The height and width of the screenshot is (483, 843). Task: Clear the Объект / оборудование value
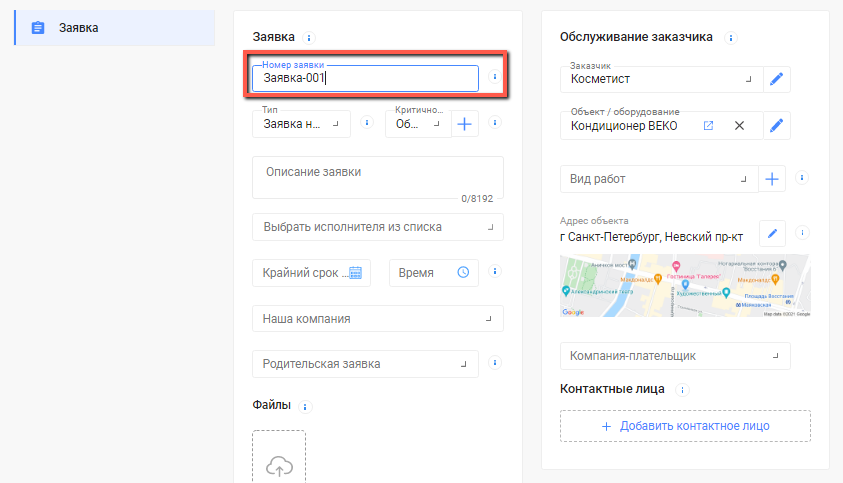point(739,125)
